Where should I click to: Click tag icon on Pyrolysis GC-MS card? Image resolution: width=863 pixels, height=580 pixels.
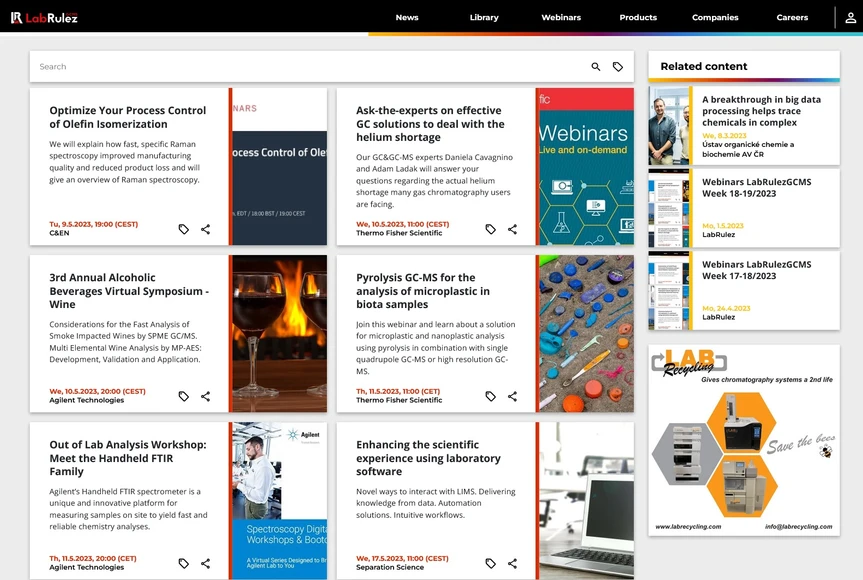tap(490, 396)
